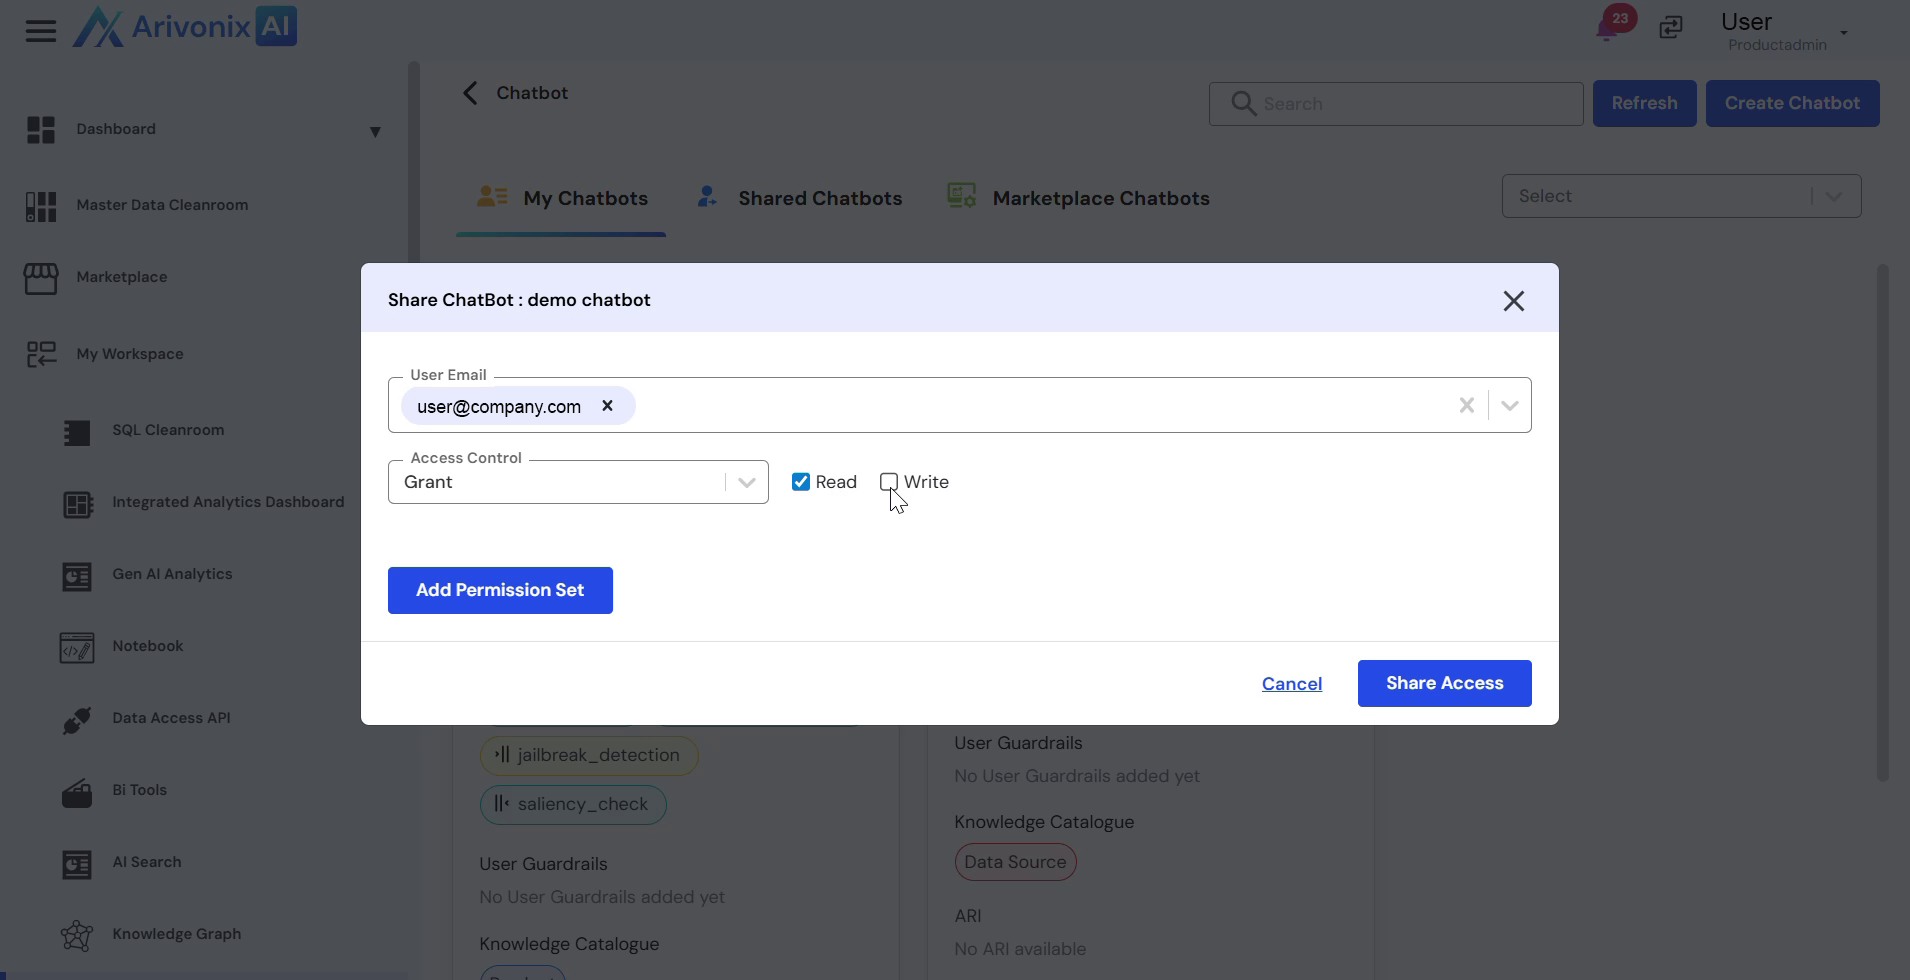The height and width of the screenshot is (980, 1910).
Task: Click the back arrow beside Chatbot
Action: click(x=470, y=93)
